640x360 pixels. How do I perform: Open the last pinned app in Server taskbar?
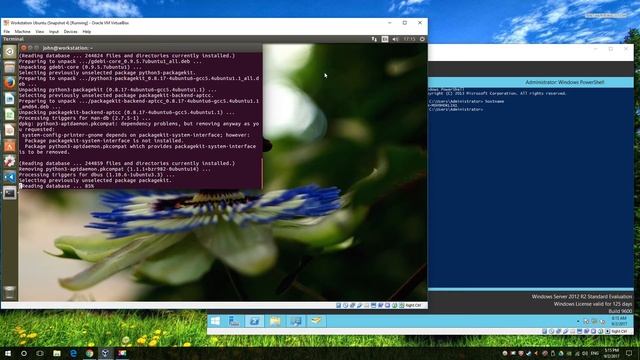(x=316, y=321)
